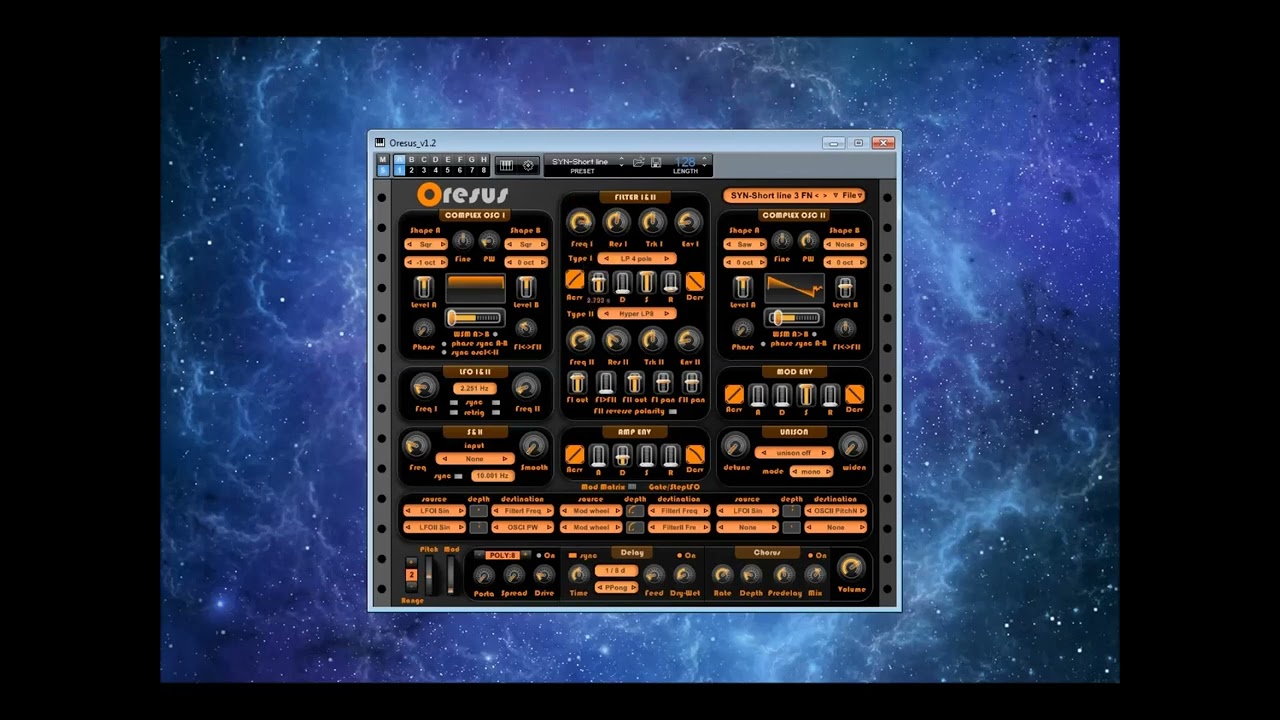Screen dimensions: 1280x720
Task: Change the unison off selector
Action: 794,453
